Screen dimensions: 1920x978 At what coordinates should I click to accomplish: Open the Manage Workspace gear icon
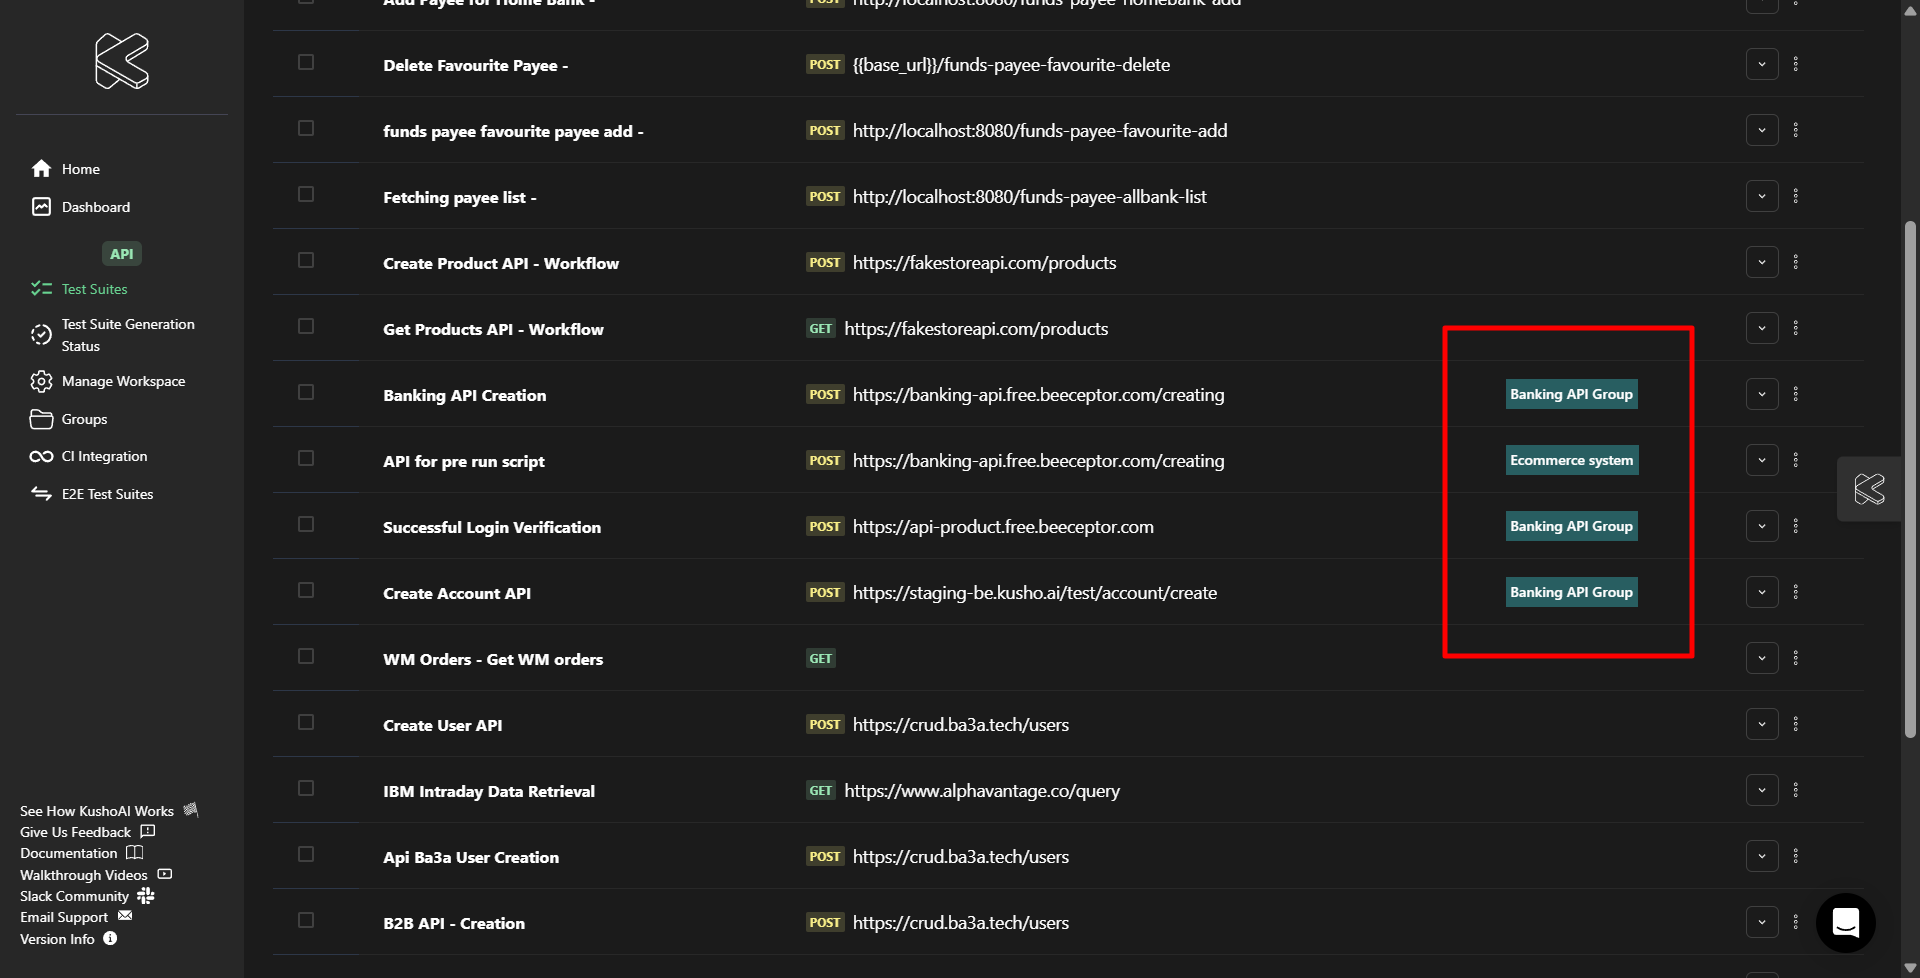pos(41,382)
